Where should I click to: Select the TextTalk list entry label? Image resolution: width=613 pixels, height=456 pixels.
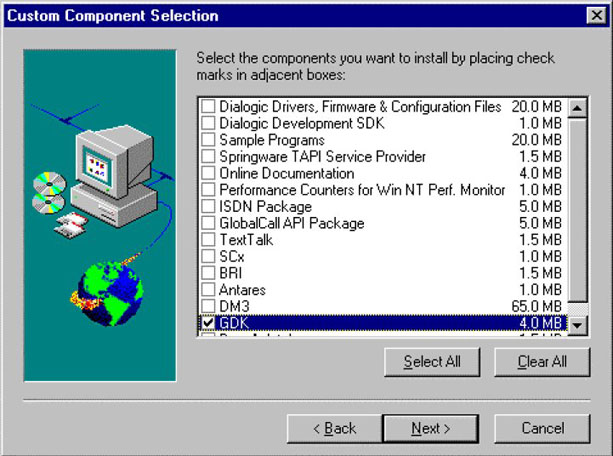point(246,240)
